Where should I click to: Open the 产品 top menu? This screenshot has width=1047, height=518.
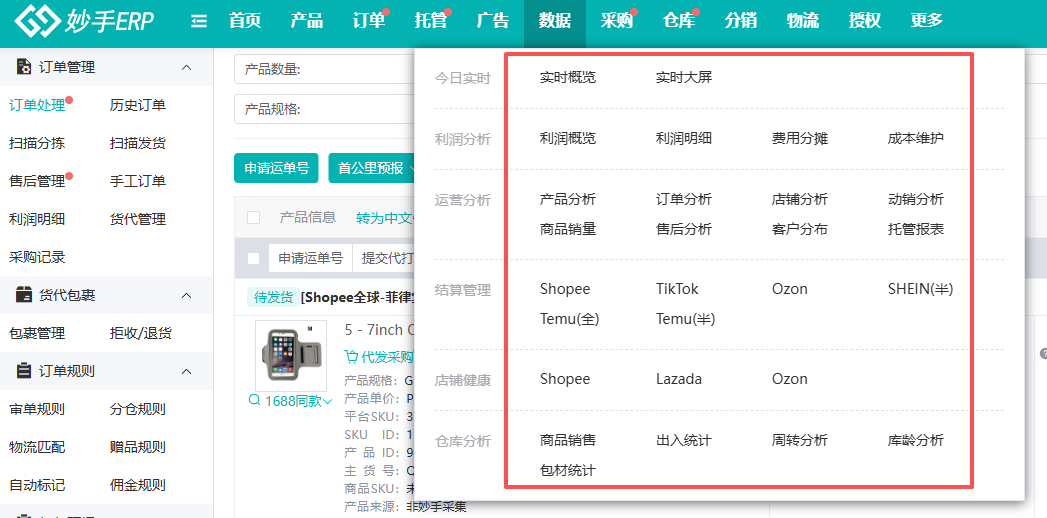point(307,21)
